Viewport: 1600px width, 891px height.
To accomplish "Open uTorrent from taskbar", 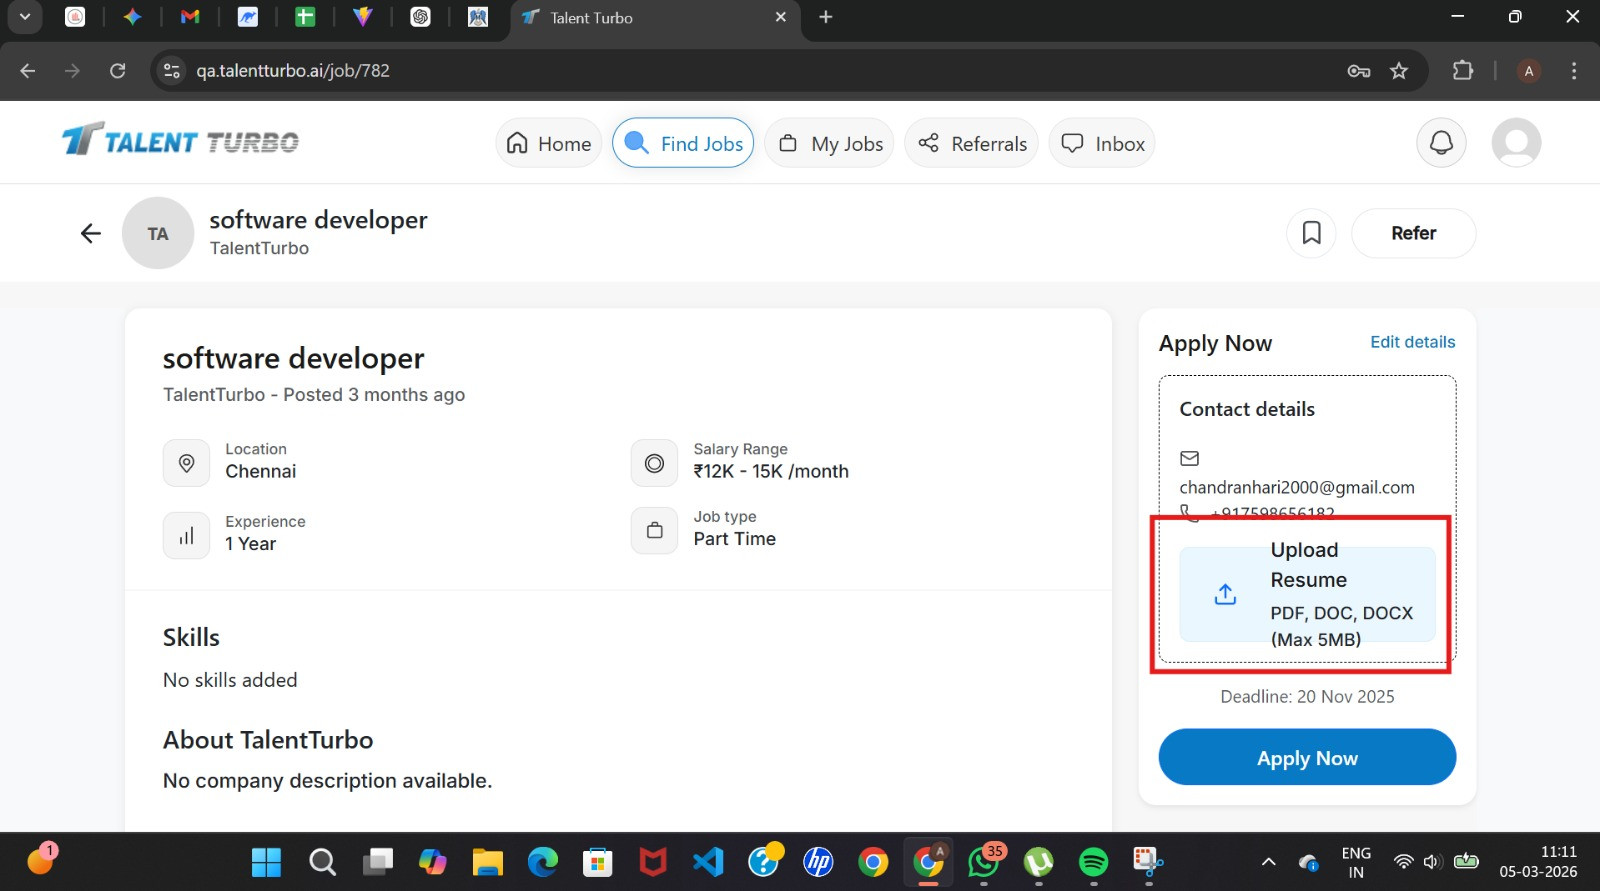I will pos(1039,862).
